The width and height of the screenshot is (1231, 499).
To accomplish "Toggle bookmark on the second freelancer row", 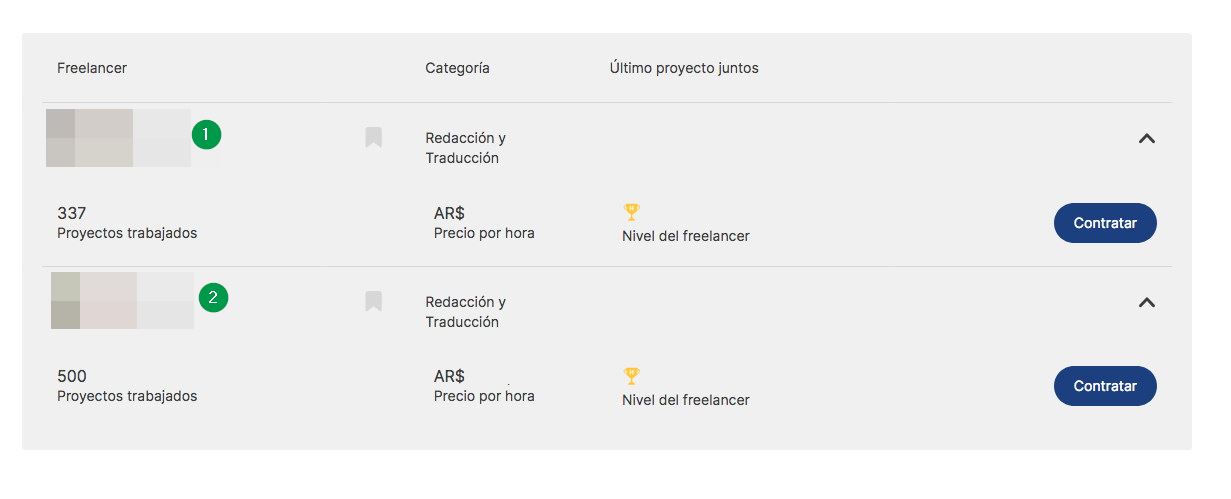I will tap(373, 301).
